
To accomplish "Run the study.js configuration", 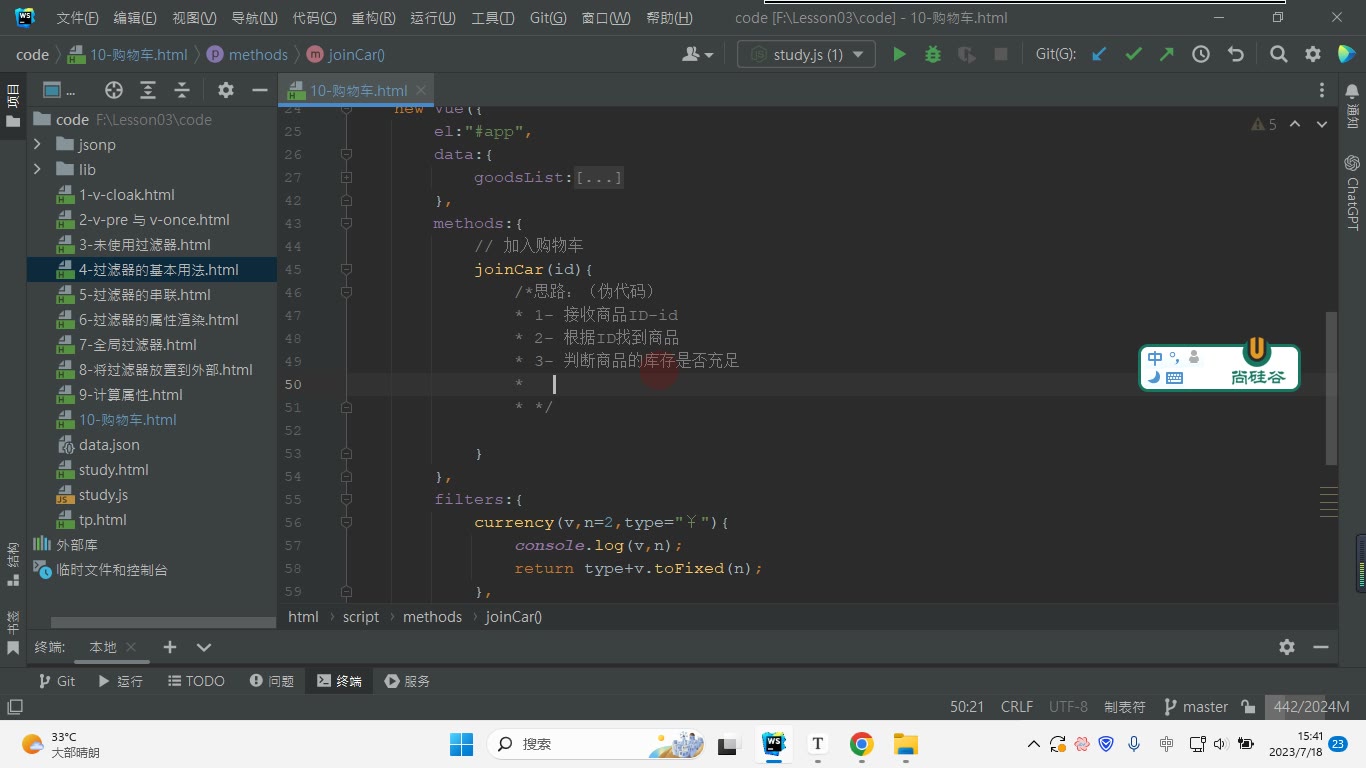I will [899, 55].
